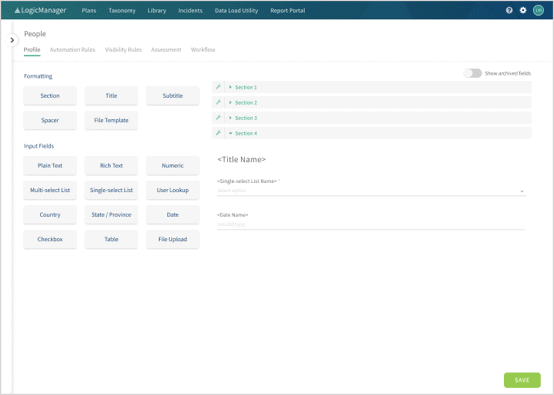
Task: Switch to the Assessment tab
Action: [x=166, y=50]
